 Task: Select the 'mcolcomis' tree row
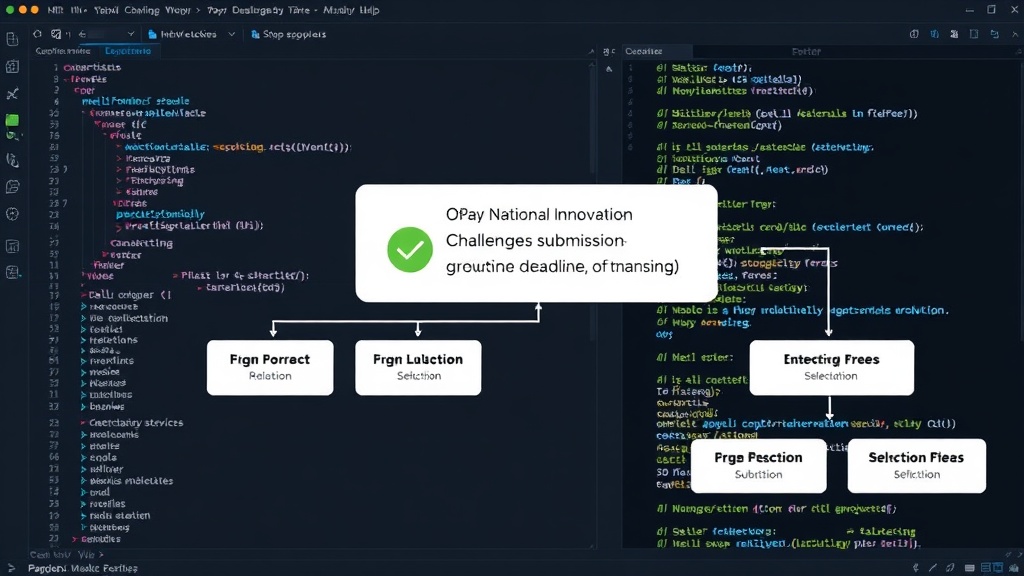tap(114, 434)
